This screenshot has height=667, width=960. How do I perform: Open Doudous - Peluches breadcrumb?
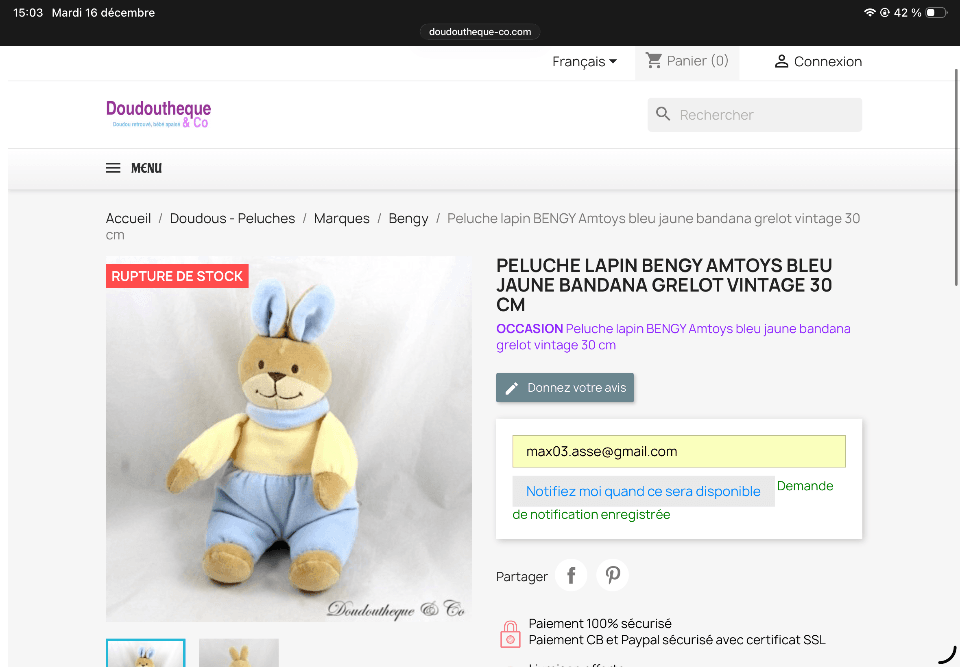pyautogui.click(x=232, y=218)
